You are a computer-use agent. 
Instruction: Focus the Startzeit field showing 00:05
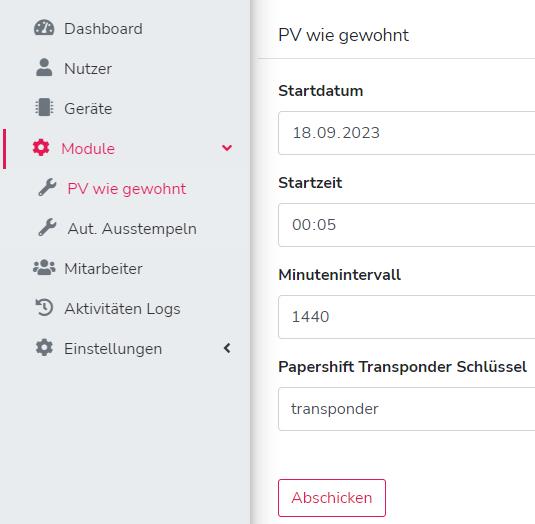[x=407, y=225]
